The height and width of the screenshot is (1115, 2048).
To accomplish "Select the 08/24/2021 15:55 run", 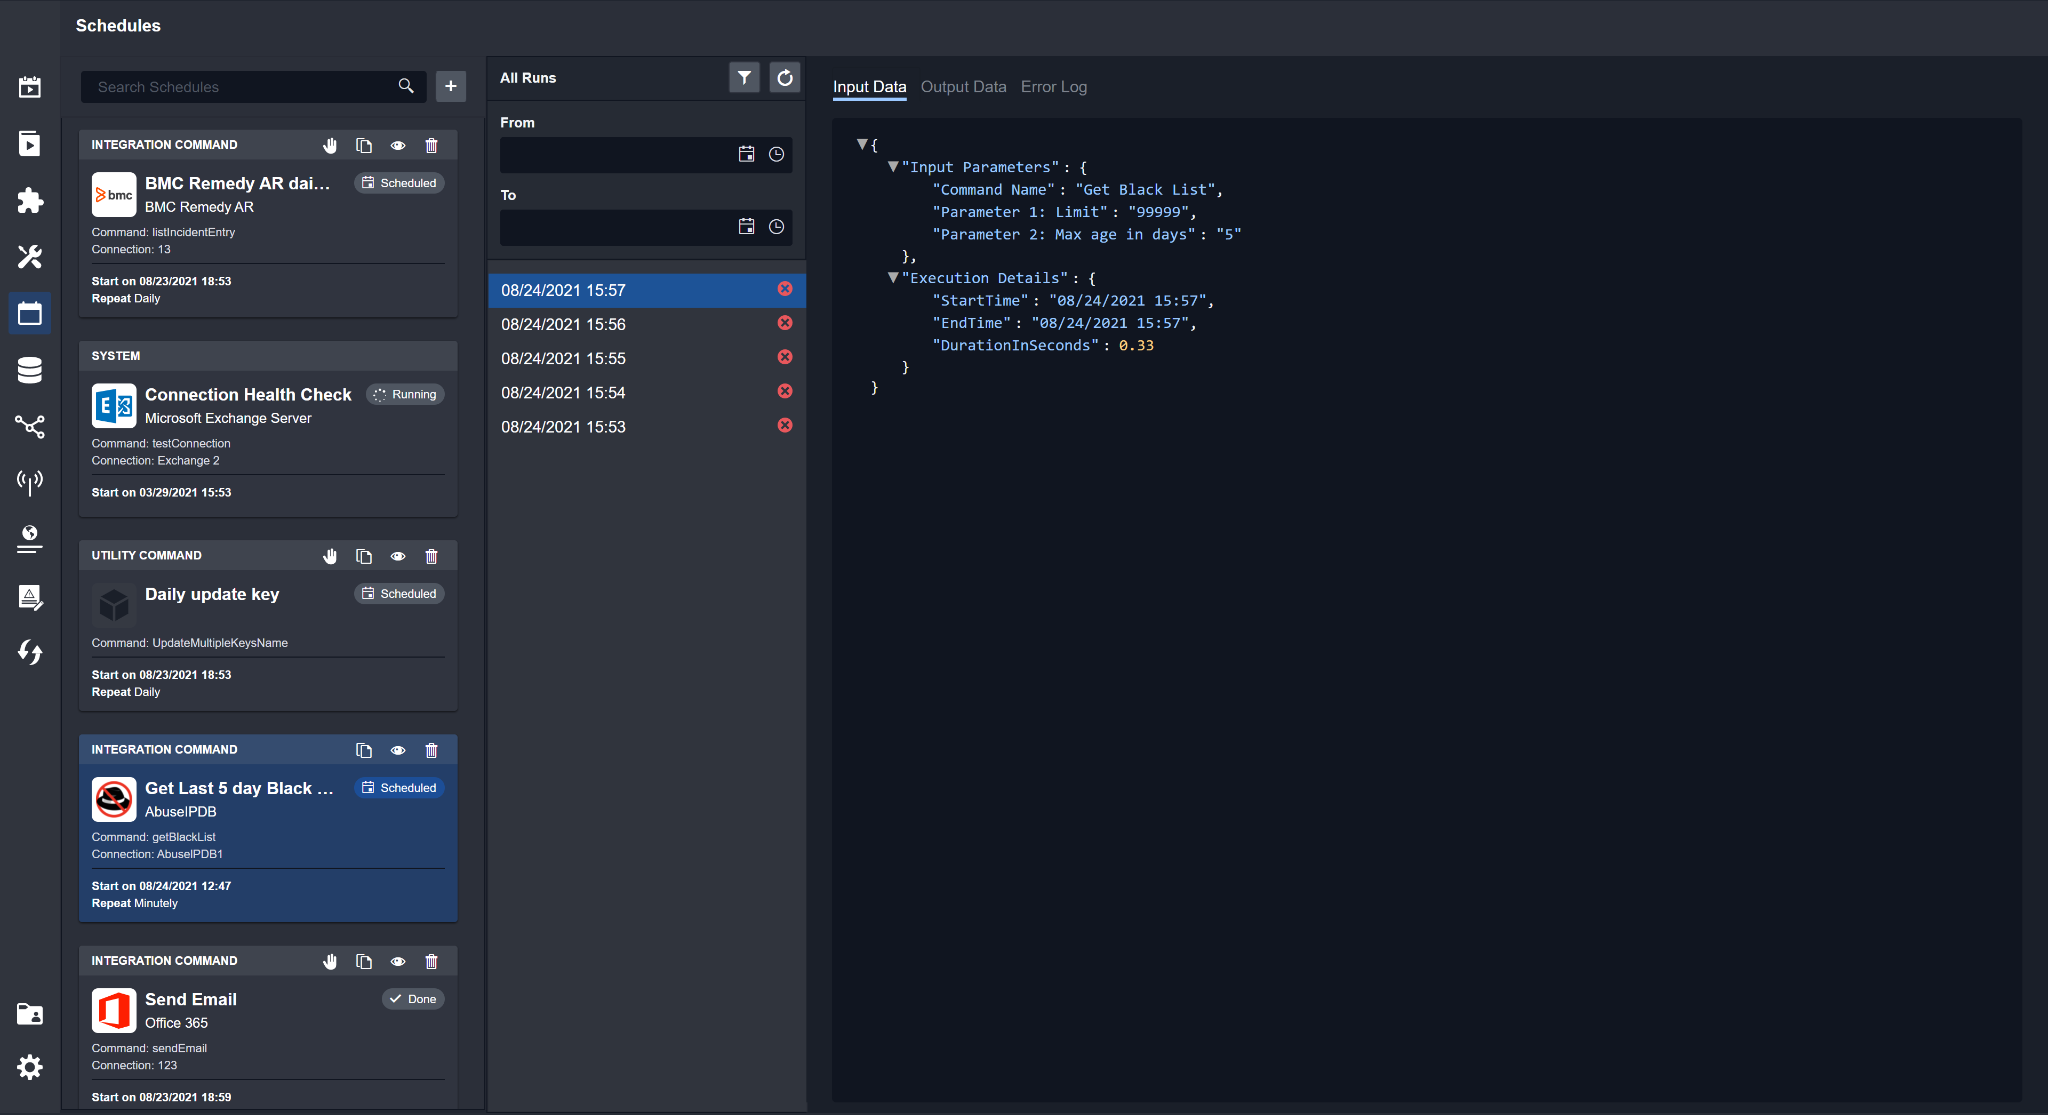I will point(563,359).
